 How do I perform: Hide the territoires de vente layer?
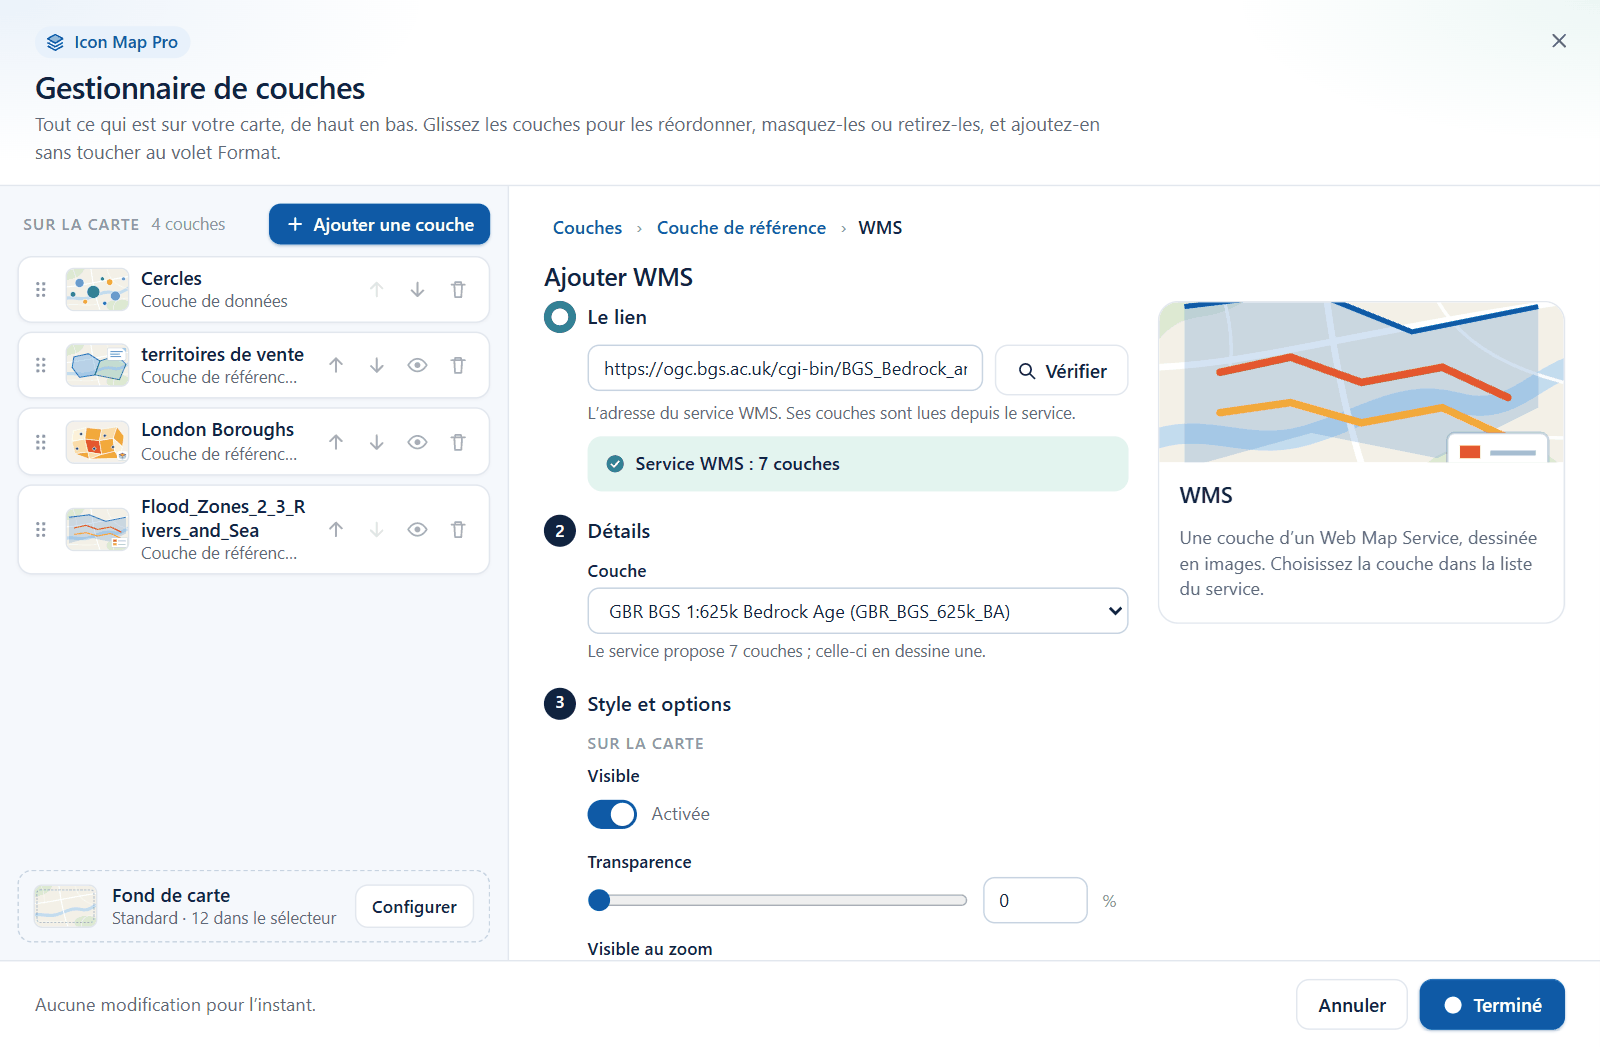(417, 365)
